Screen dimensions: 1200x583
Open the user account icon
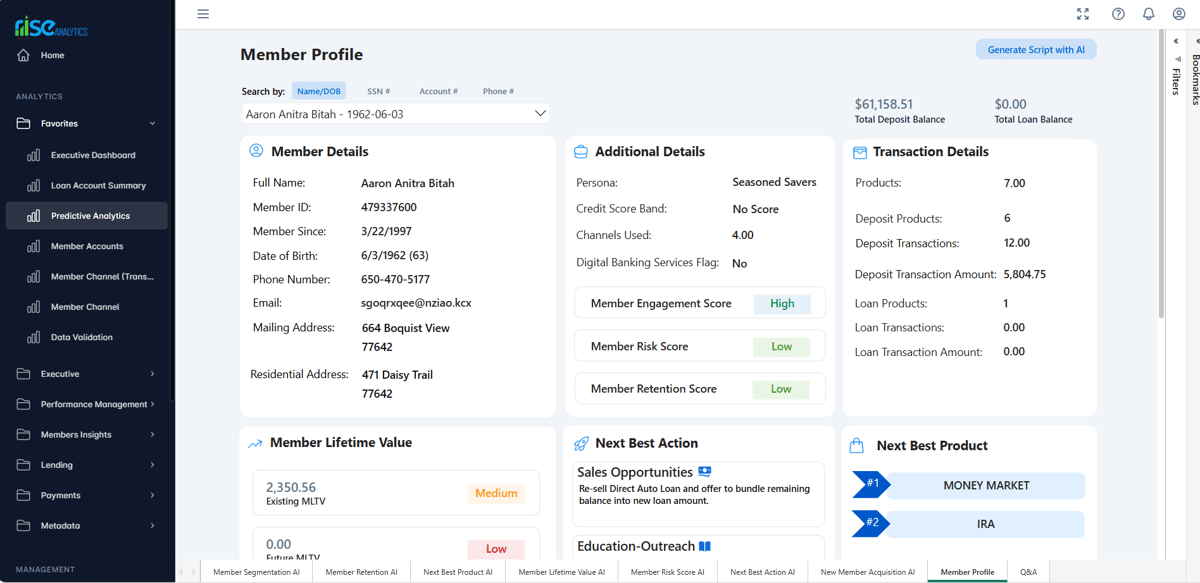(1179, 14)
